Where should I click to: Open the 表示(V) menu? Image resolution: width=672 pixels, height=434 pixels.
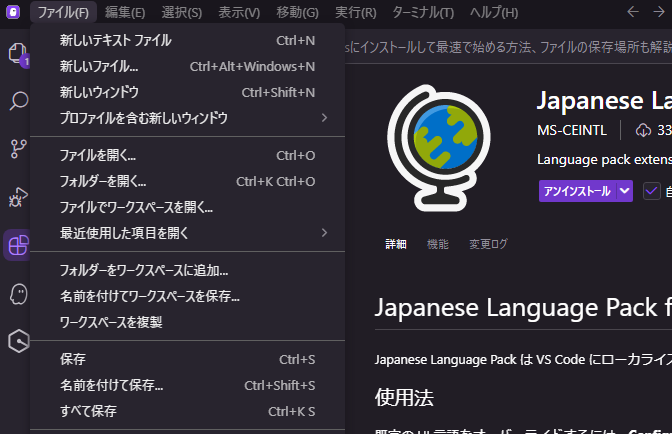(239, 12)
